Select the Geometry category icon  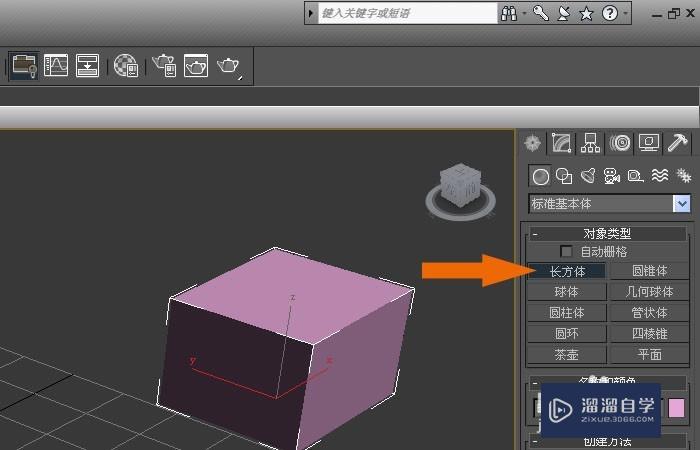tap(540, 176)
